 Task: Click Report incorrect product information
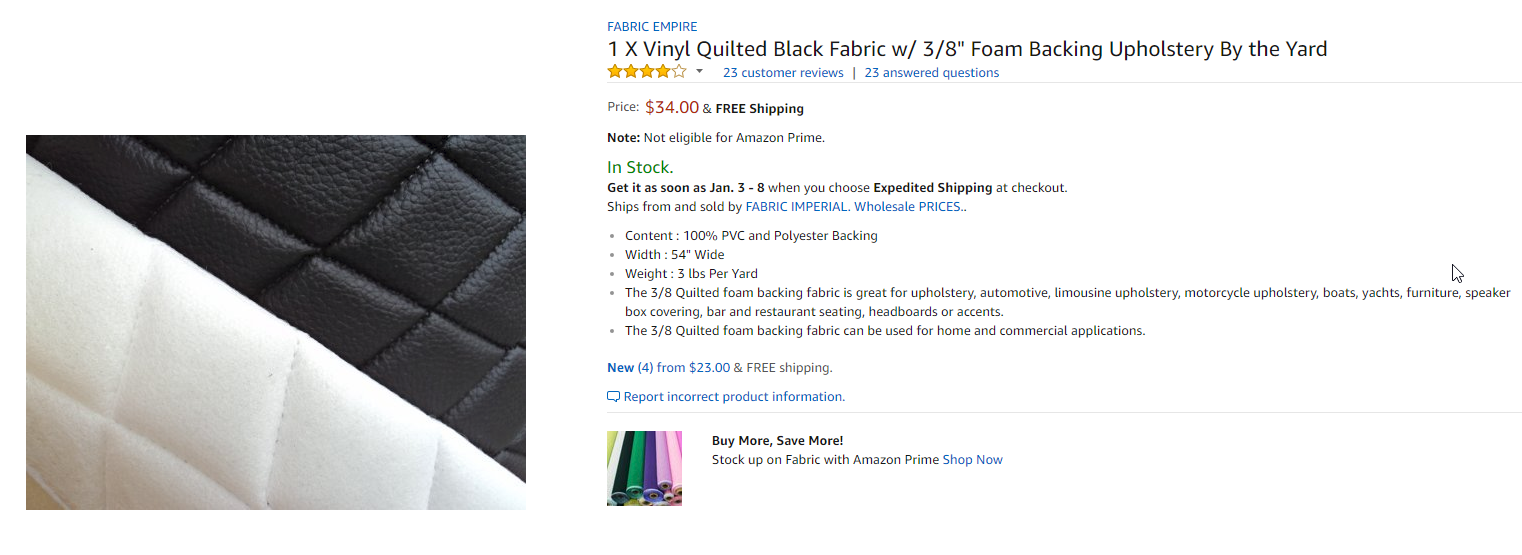pyautogui.click(x=734, y=397)
